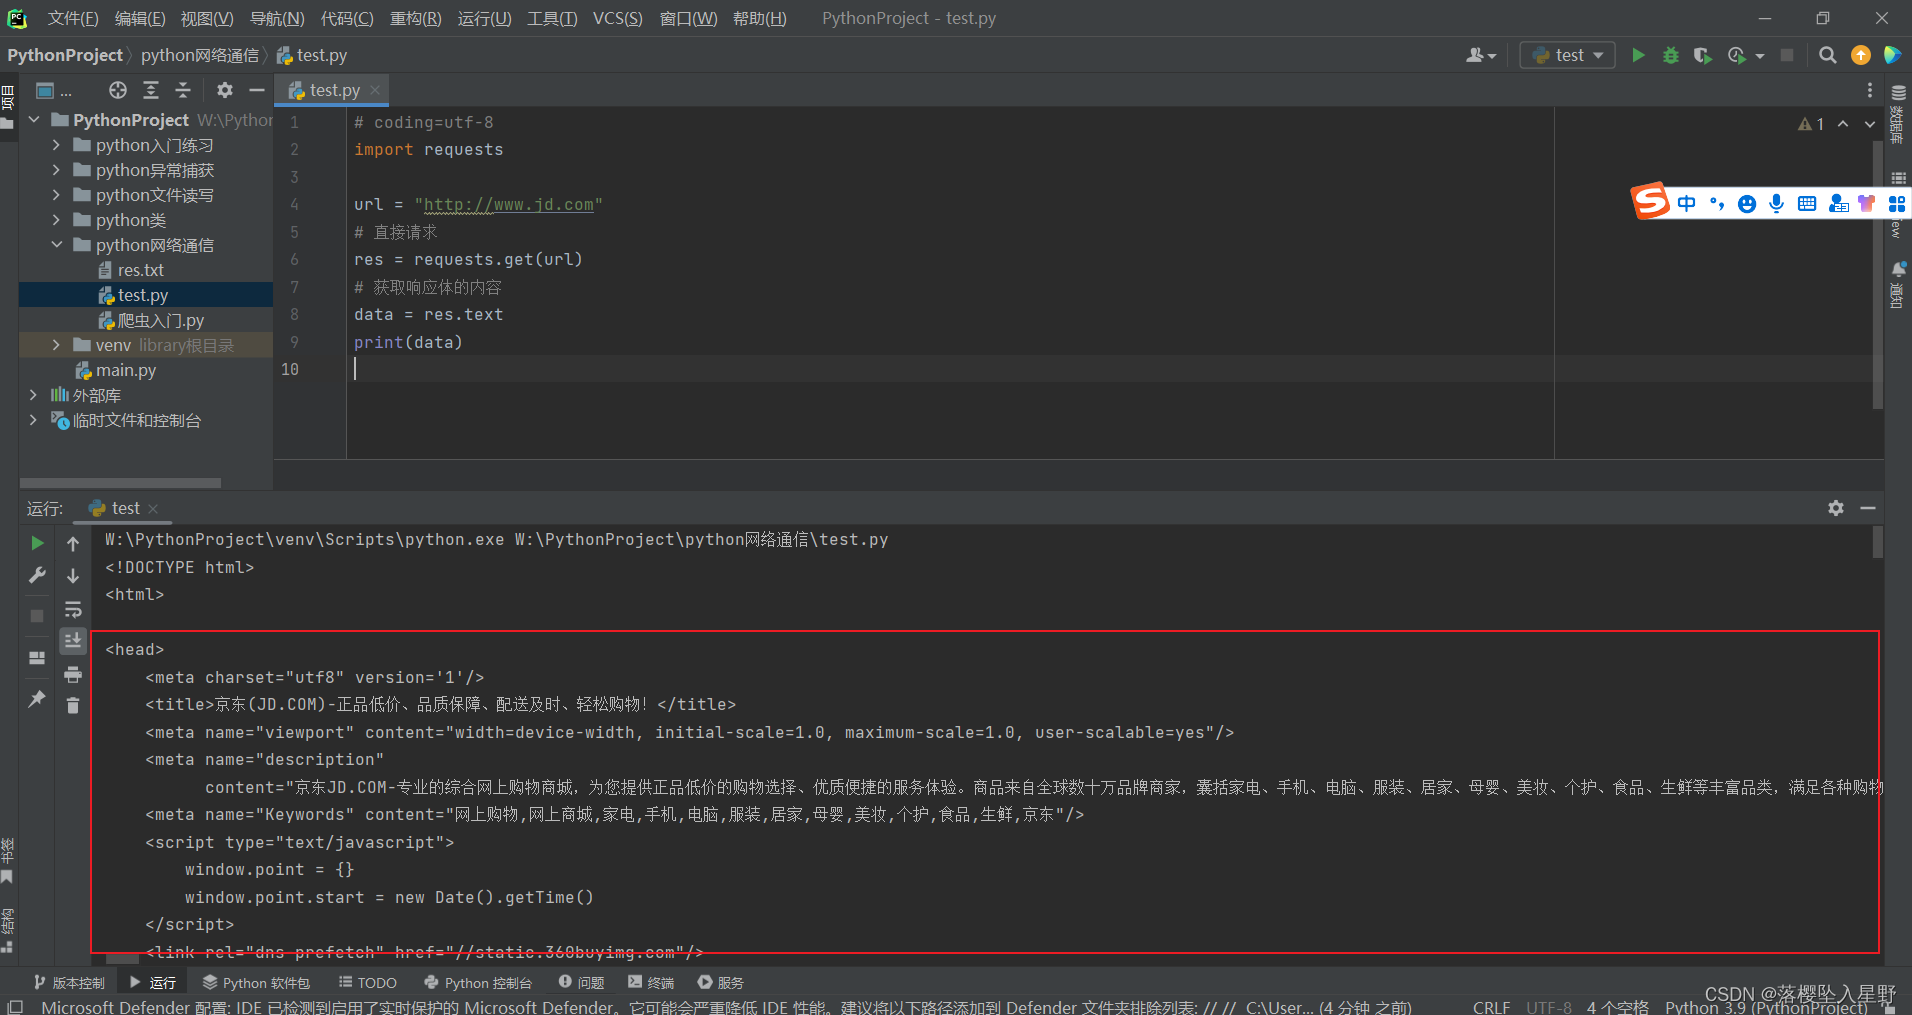Screen dimensions: 1912x1015
Task: Click the orange update arrow icon
Action: pyautogui.click(x=1860, y=55)
